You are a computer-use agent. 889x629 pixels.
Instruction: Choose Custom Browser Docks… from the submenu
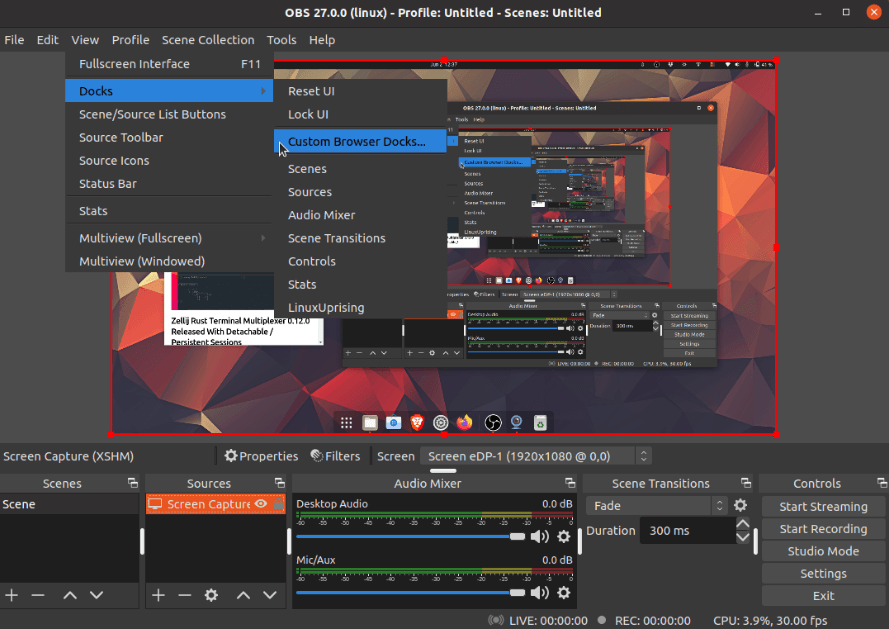point(360,141)
